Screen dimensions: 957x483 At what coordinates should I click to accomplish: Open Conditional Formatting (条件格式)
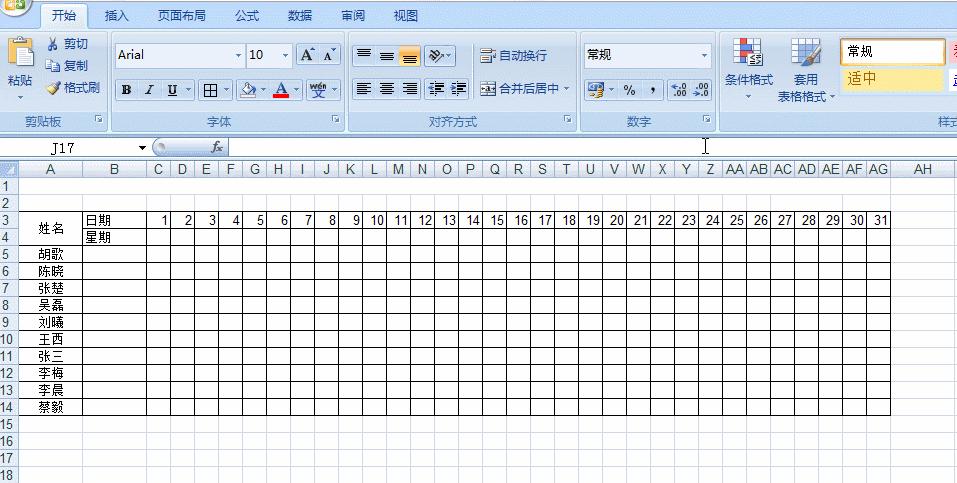[748, 69]
